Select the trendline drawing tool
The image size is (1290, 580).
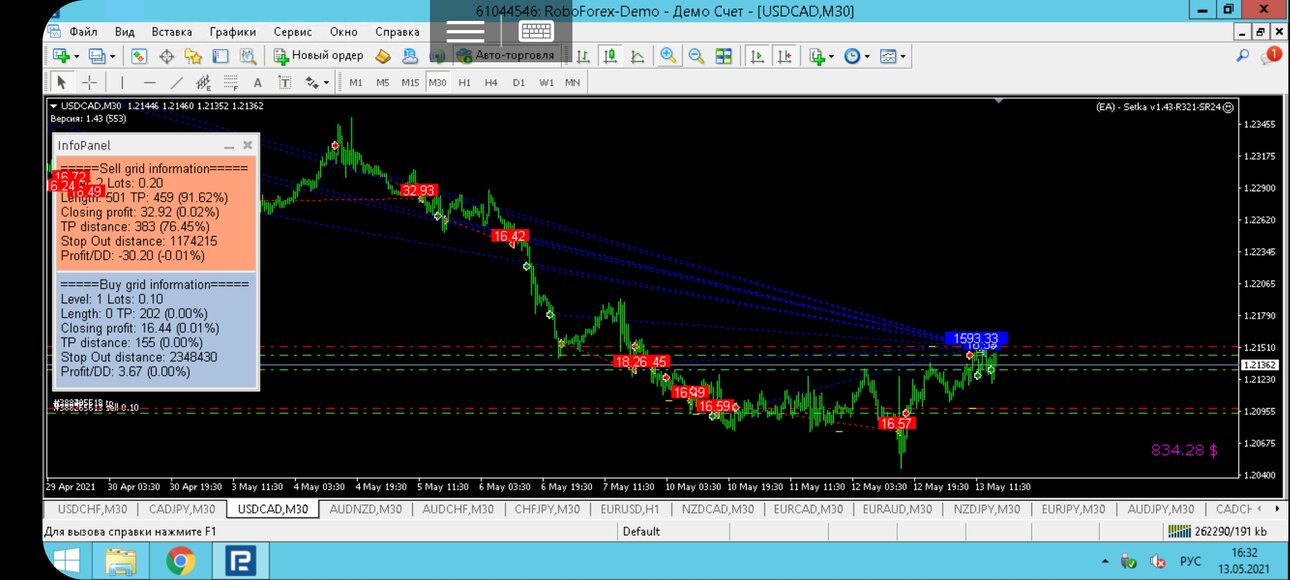177,82
